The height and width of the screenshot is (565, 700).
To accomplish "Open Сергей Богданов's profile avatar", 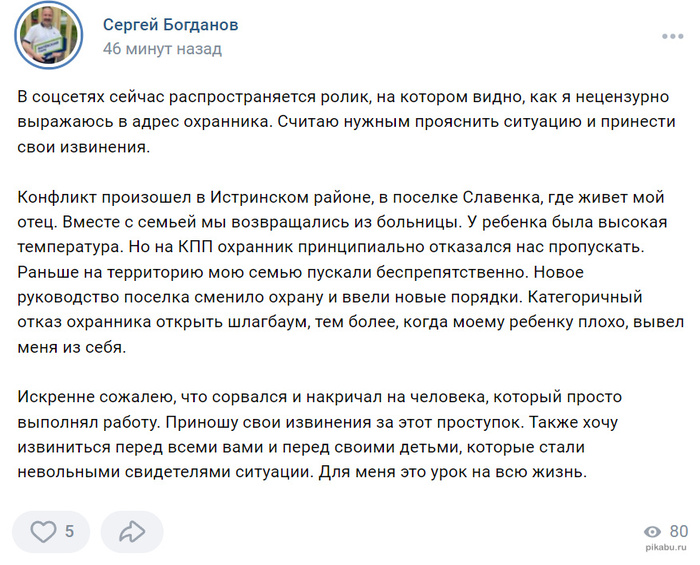I will [x=49, y=36].
